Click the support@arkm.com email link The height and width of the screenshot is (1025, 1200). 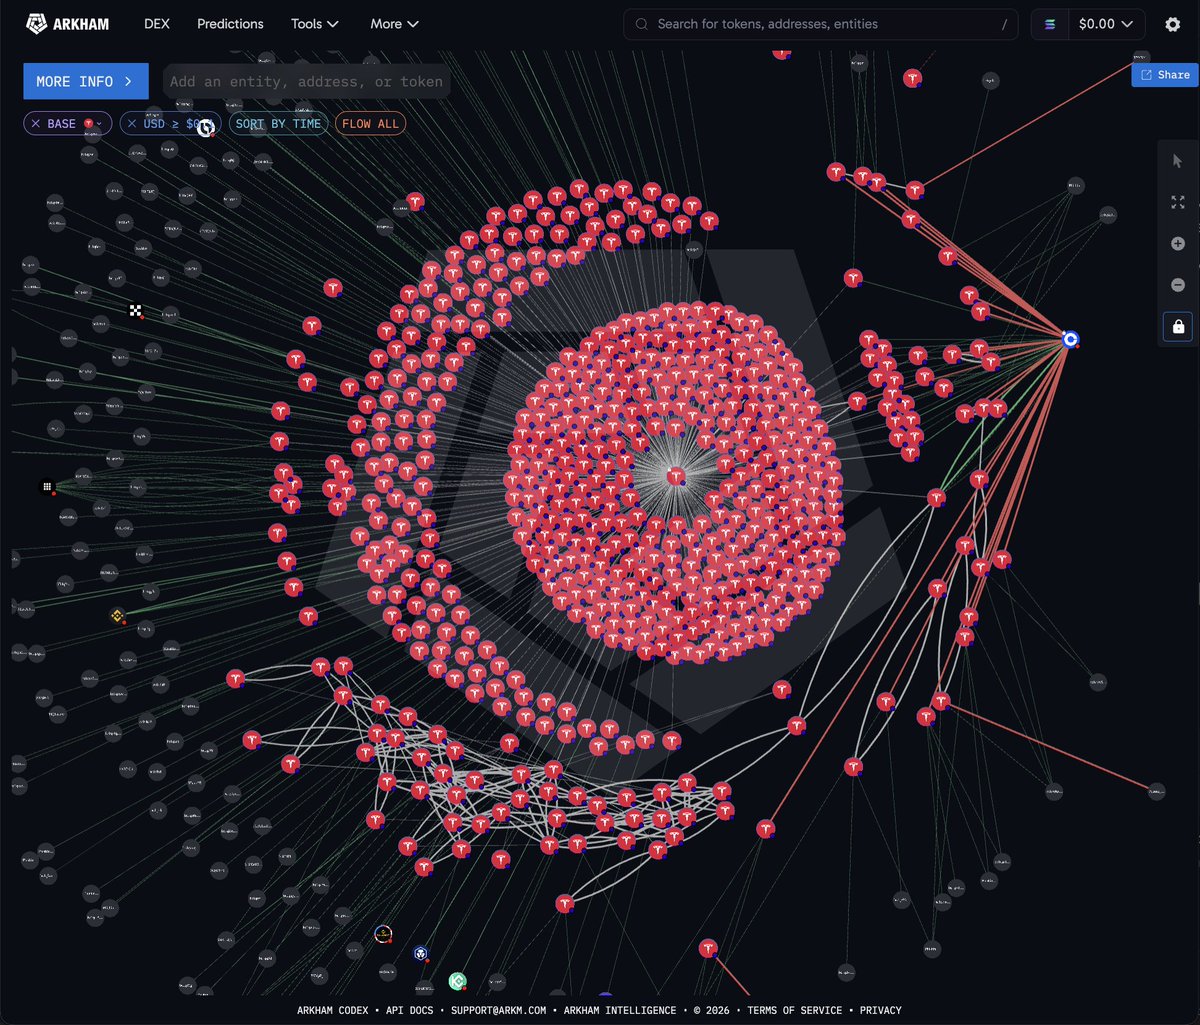click(x=498, y=1010)
